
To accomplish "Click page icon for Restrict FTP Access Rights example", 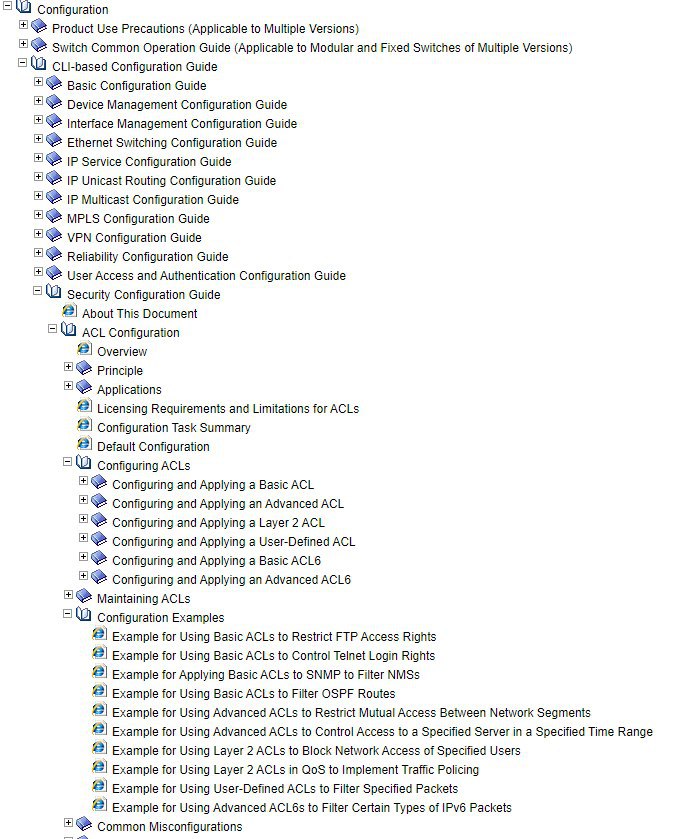I will [100, 634].
